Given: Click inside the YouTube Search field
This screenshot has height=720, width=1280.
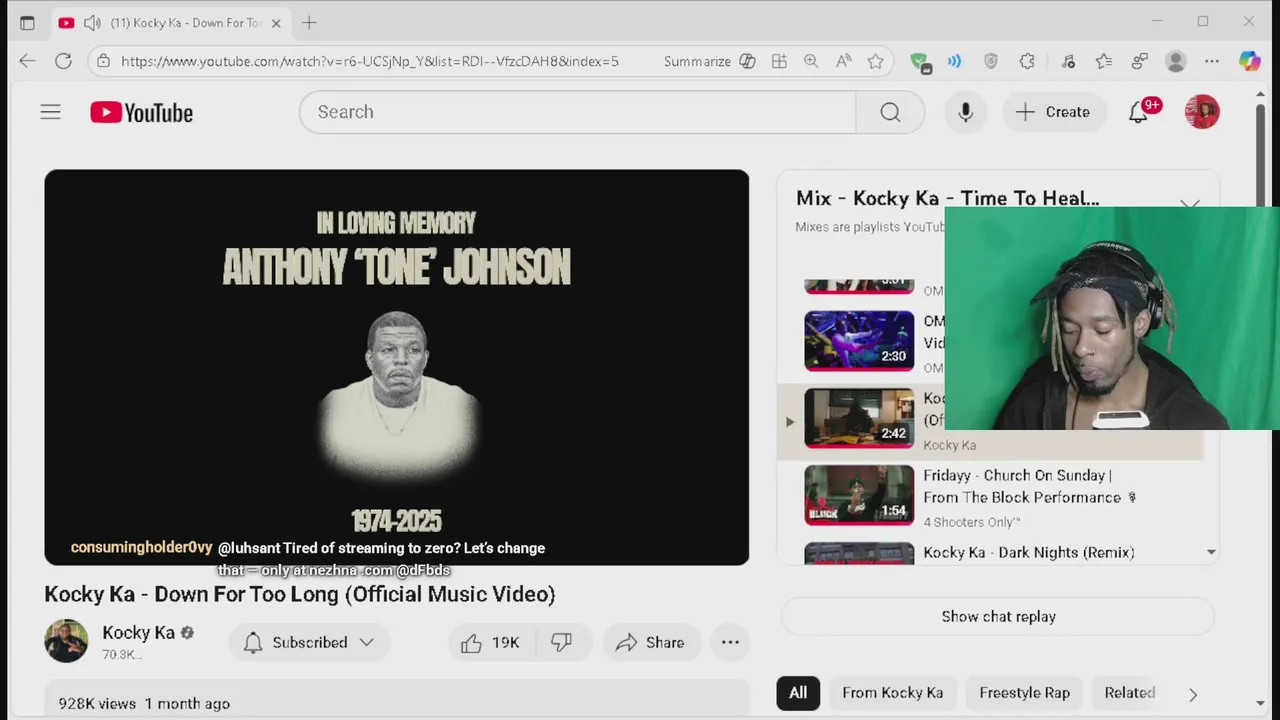Looking at the screenshot, I should (x=578, y=112).
